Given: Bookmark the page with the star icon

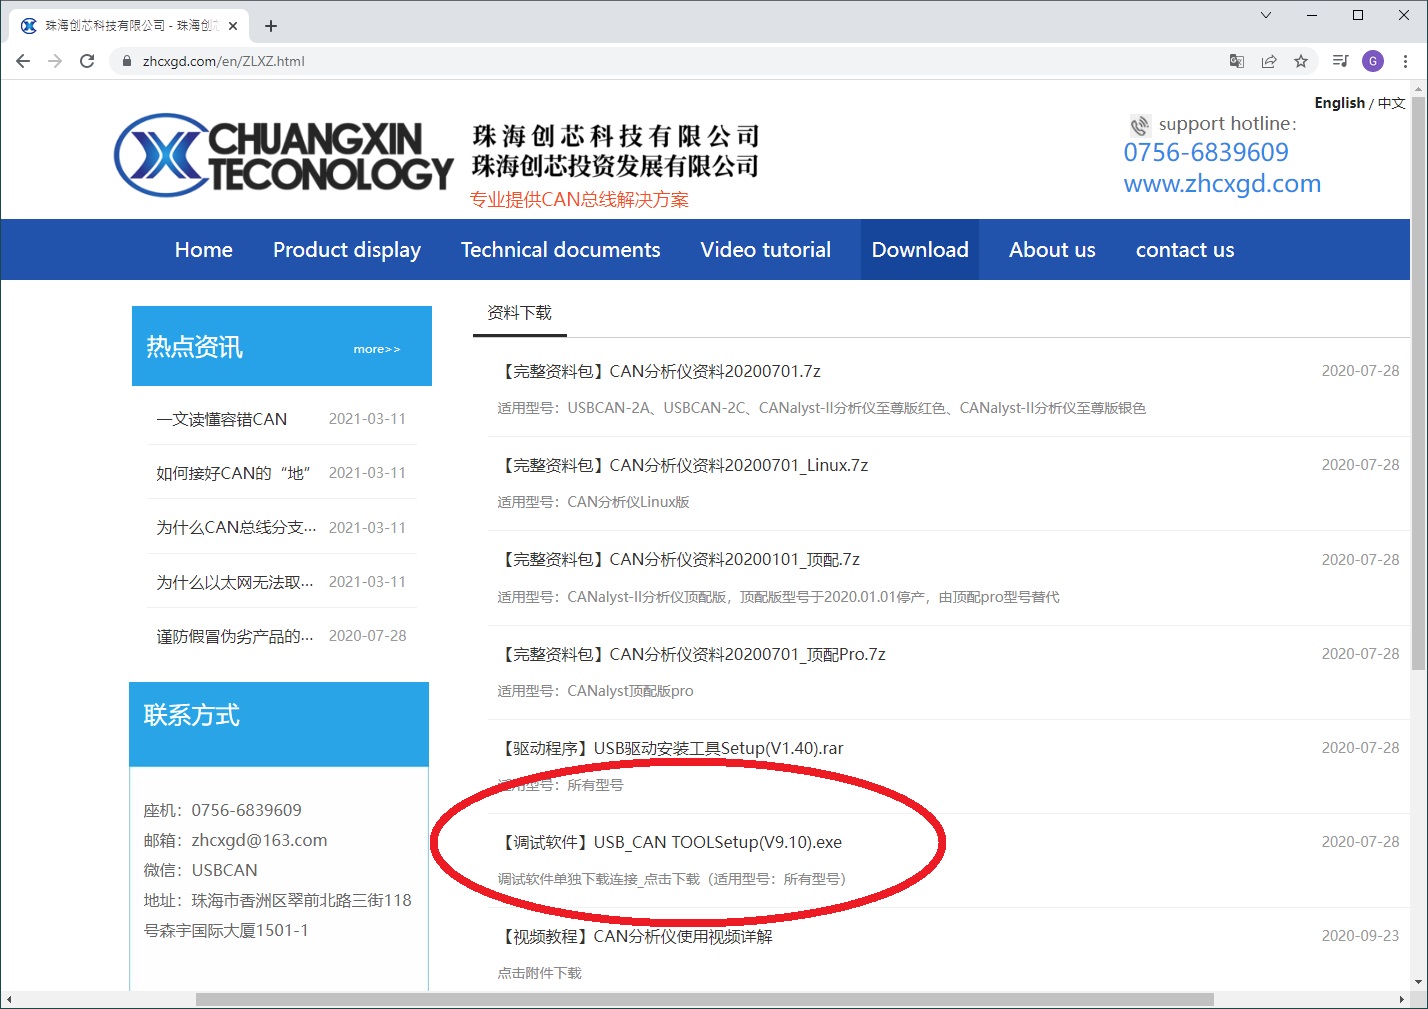Looking at the screenshot, I should [x=1301, y=61].
